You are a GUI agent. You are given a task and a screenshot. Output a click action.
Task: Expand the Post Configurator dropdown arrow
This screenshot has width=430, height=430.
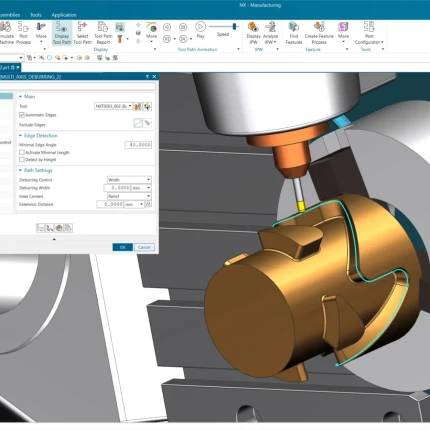pyautogui.click(x=382, y=42)
